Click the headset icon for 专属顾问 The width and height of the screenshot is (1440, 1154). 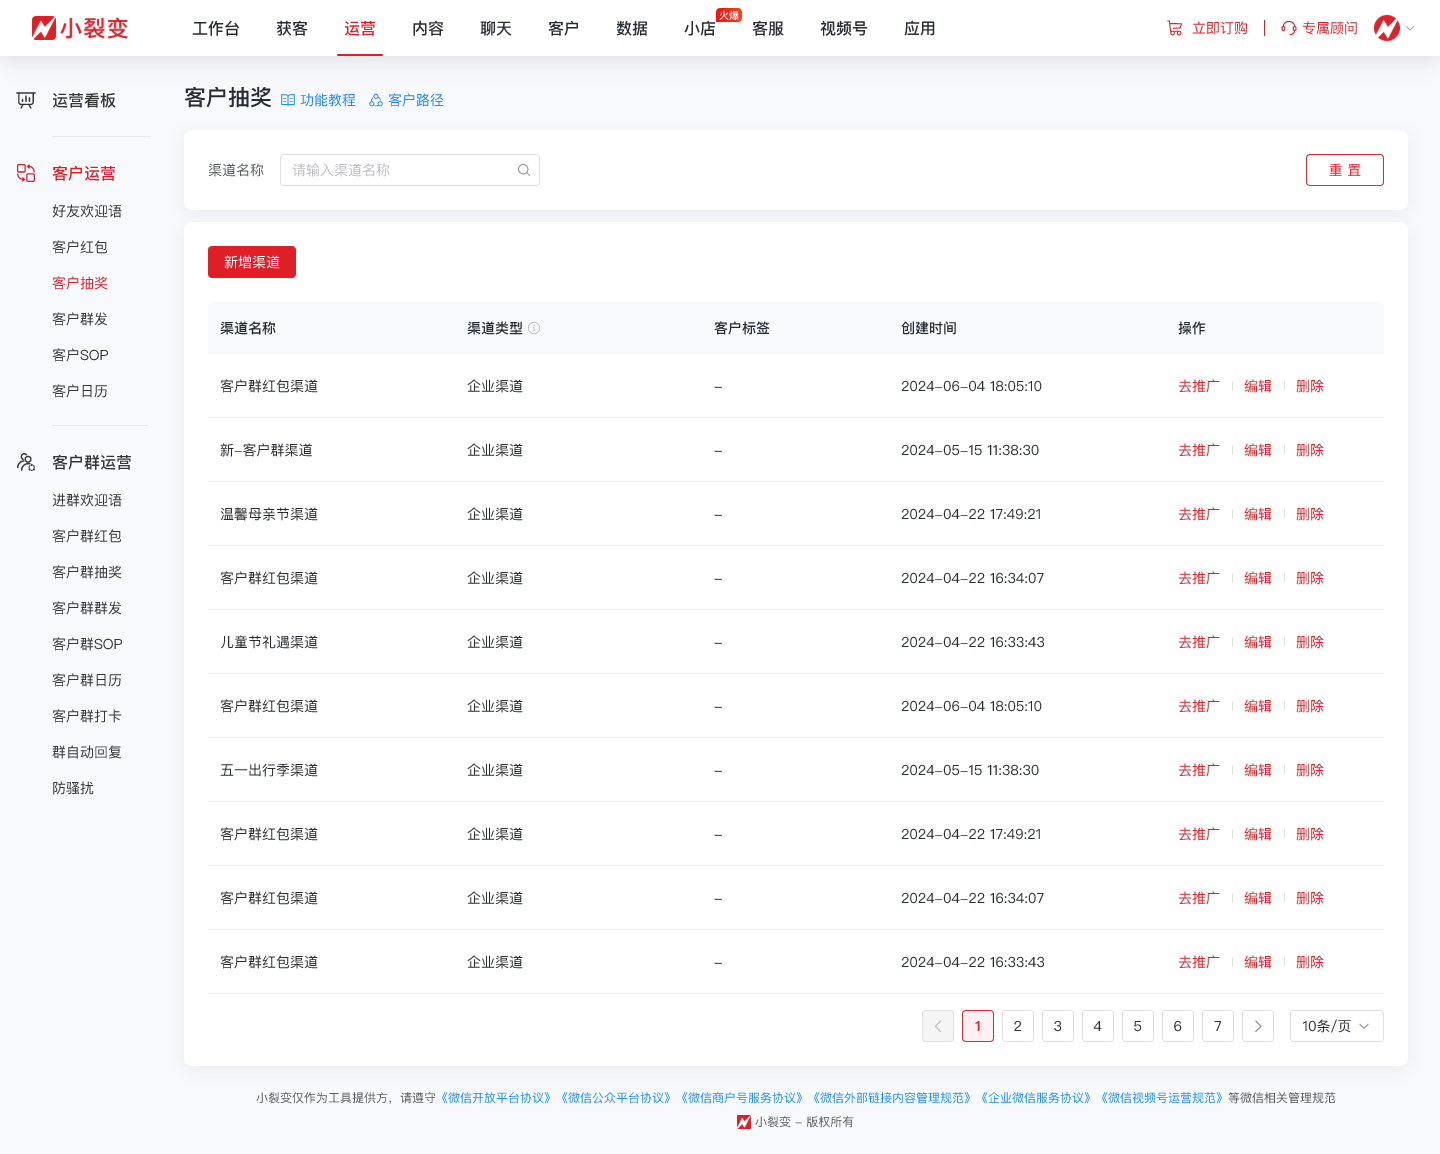[1289, 28]
